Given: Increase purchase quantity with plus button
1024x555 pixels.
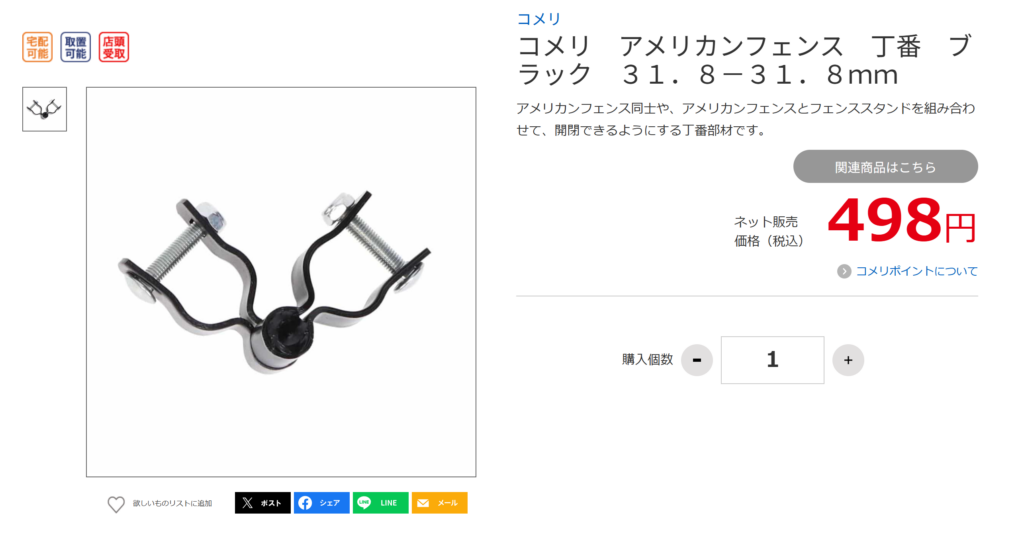Looking at the screenshot, I should (x=848, y=360).
